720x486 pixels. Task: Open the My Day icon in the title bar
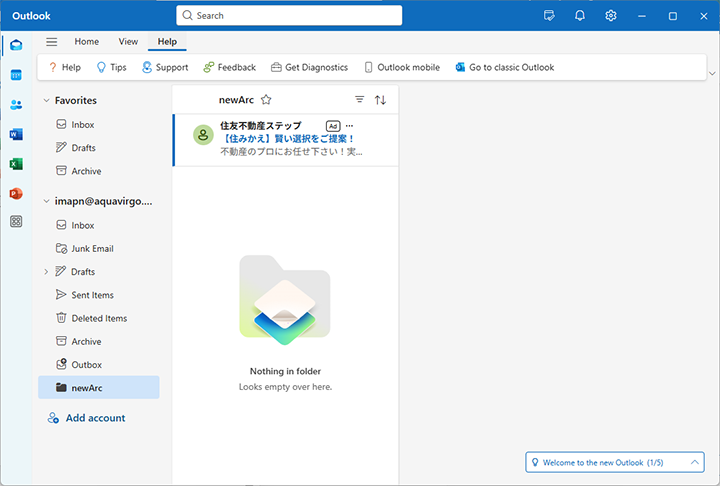point(549,16)
